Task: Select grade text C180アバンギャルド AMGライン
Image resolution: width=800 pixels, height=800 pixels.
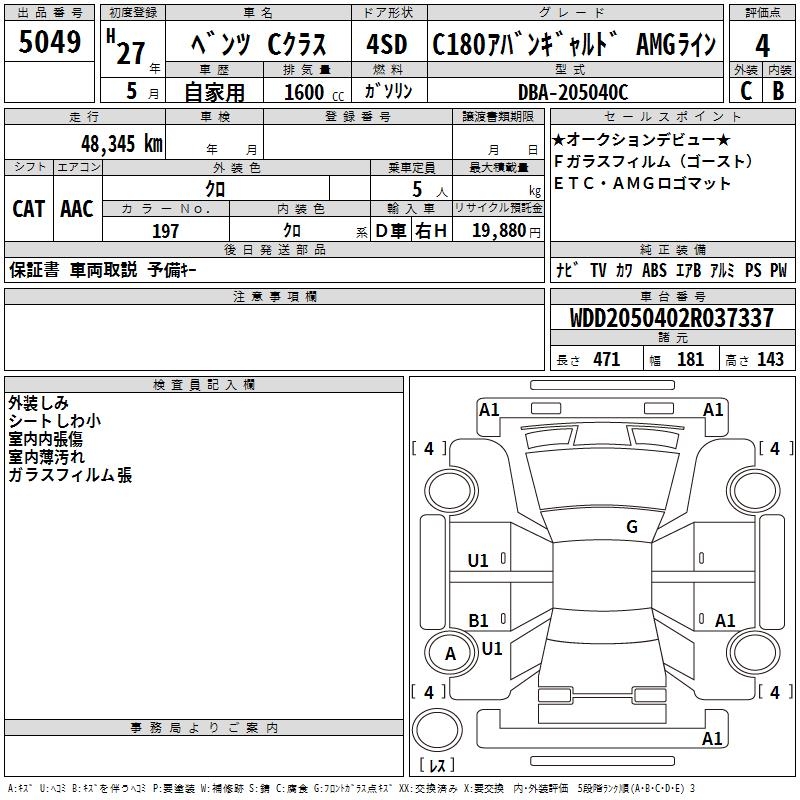Action: click(x=574, y=44)
